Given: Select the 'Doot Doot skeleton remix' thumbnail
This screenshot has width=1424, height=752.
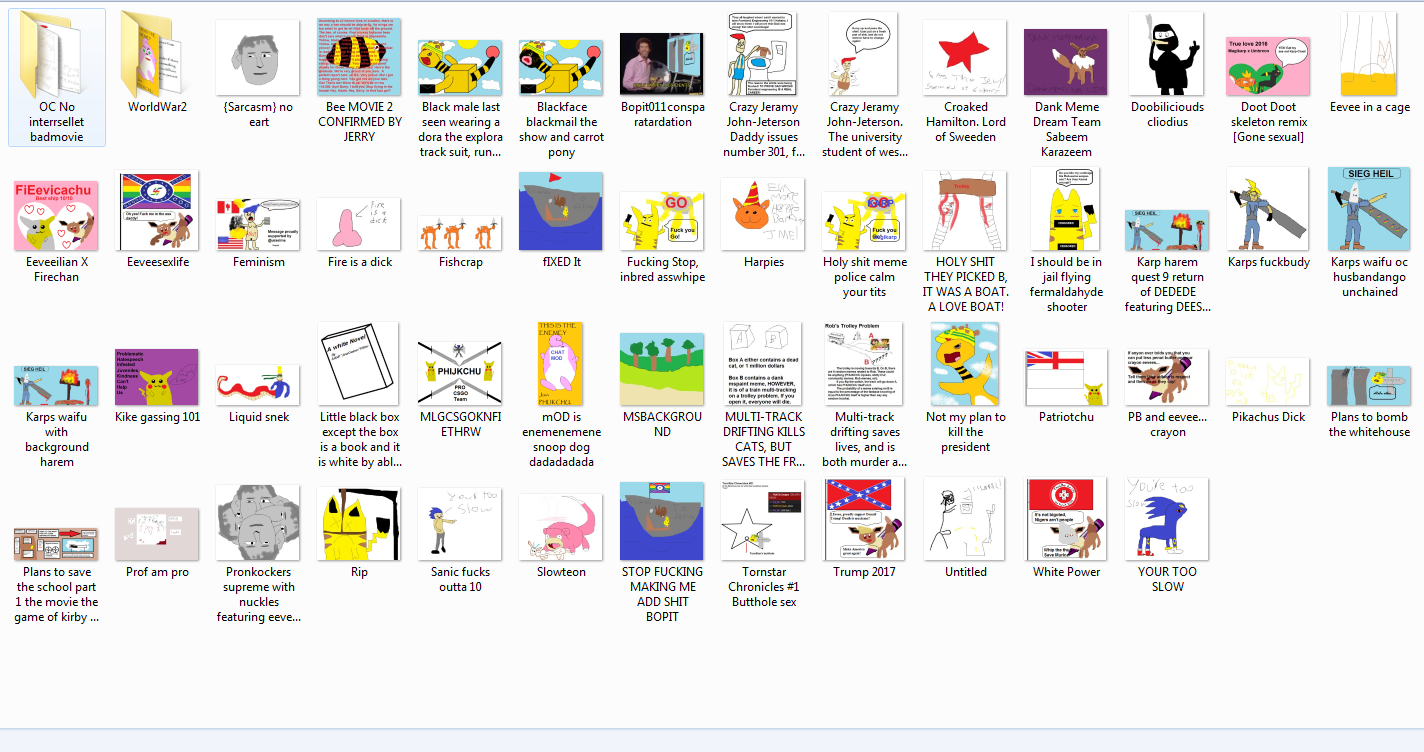Looking at the screenshot, I should [1268, 66].
